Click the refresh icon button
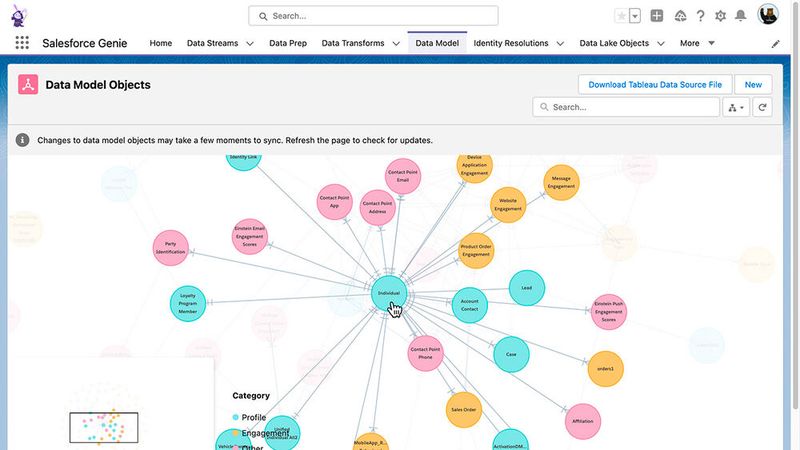This screenshot has width=800, height=450. [762, 107]
